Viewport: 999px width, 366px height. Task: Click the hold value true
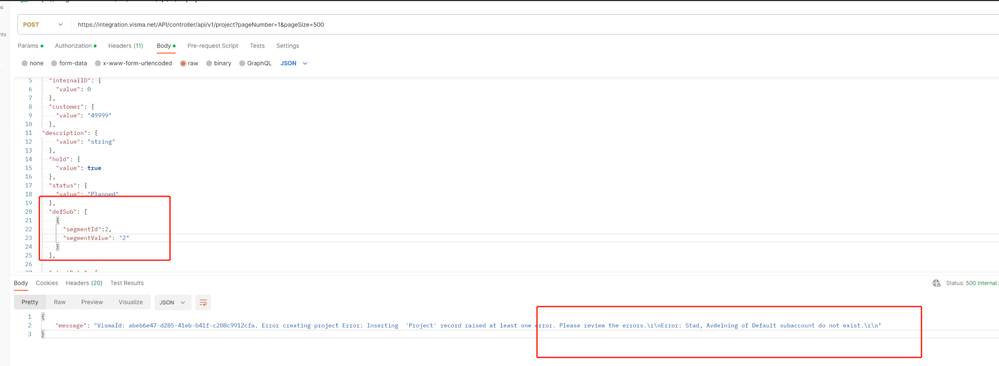94,168
